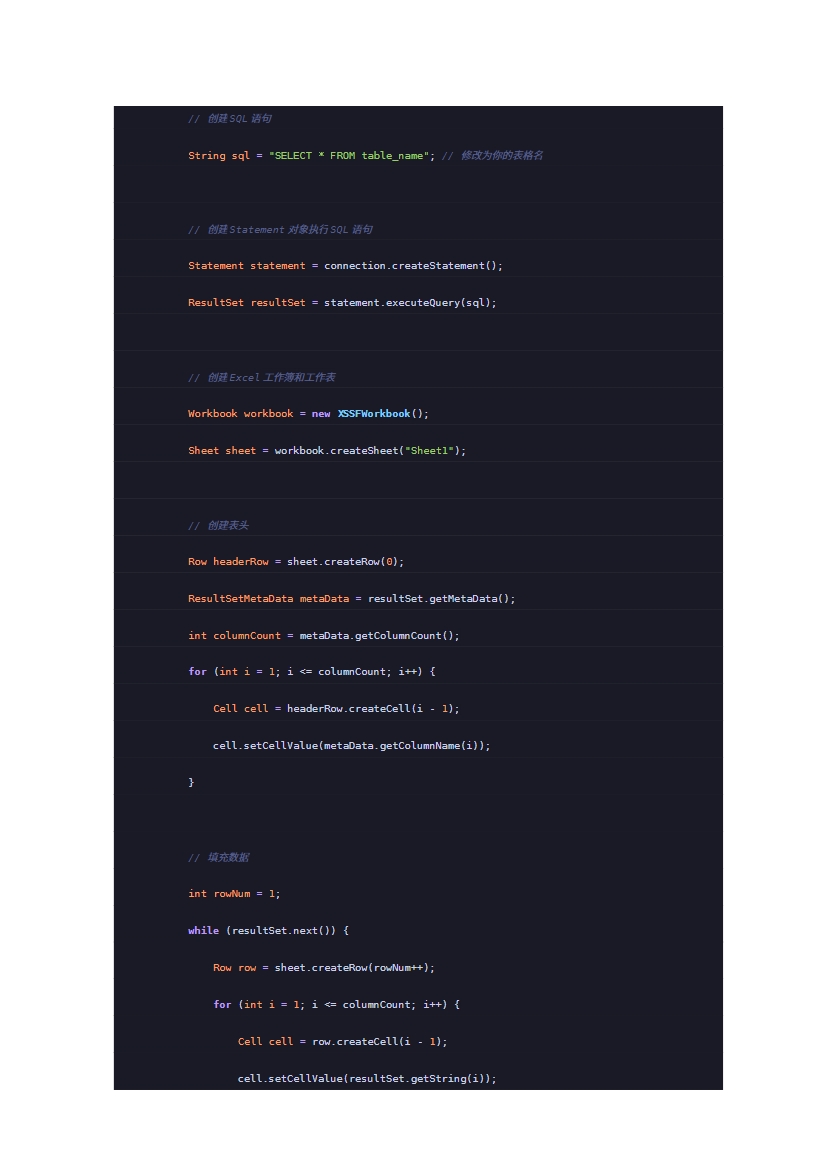Click the while (resultSet.next()) line
This screenshot has height=1157, width=825.
click(268, 931)
